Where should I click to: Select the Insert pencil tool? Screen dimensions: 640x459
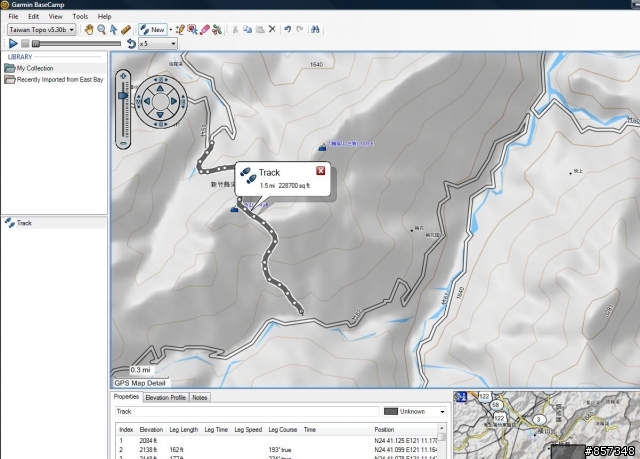tap(180, 29)
